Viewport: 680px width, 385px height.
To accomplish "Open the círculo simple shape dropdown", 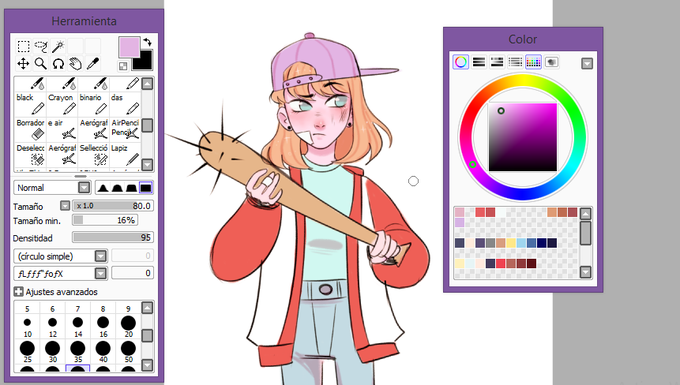I will (x=101, y=256).
